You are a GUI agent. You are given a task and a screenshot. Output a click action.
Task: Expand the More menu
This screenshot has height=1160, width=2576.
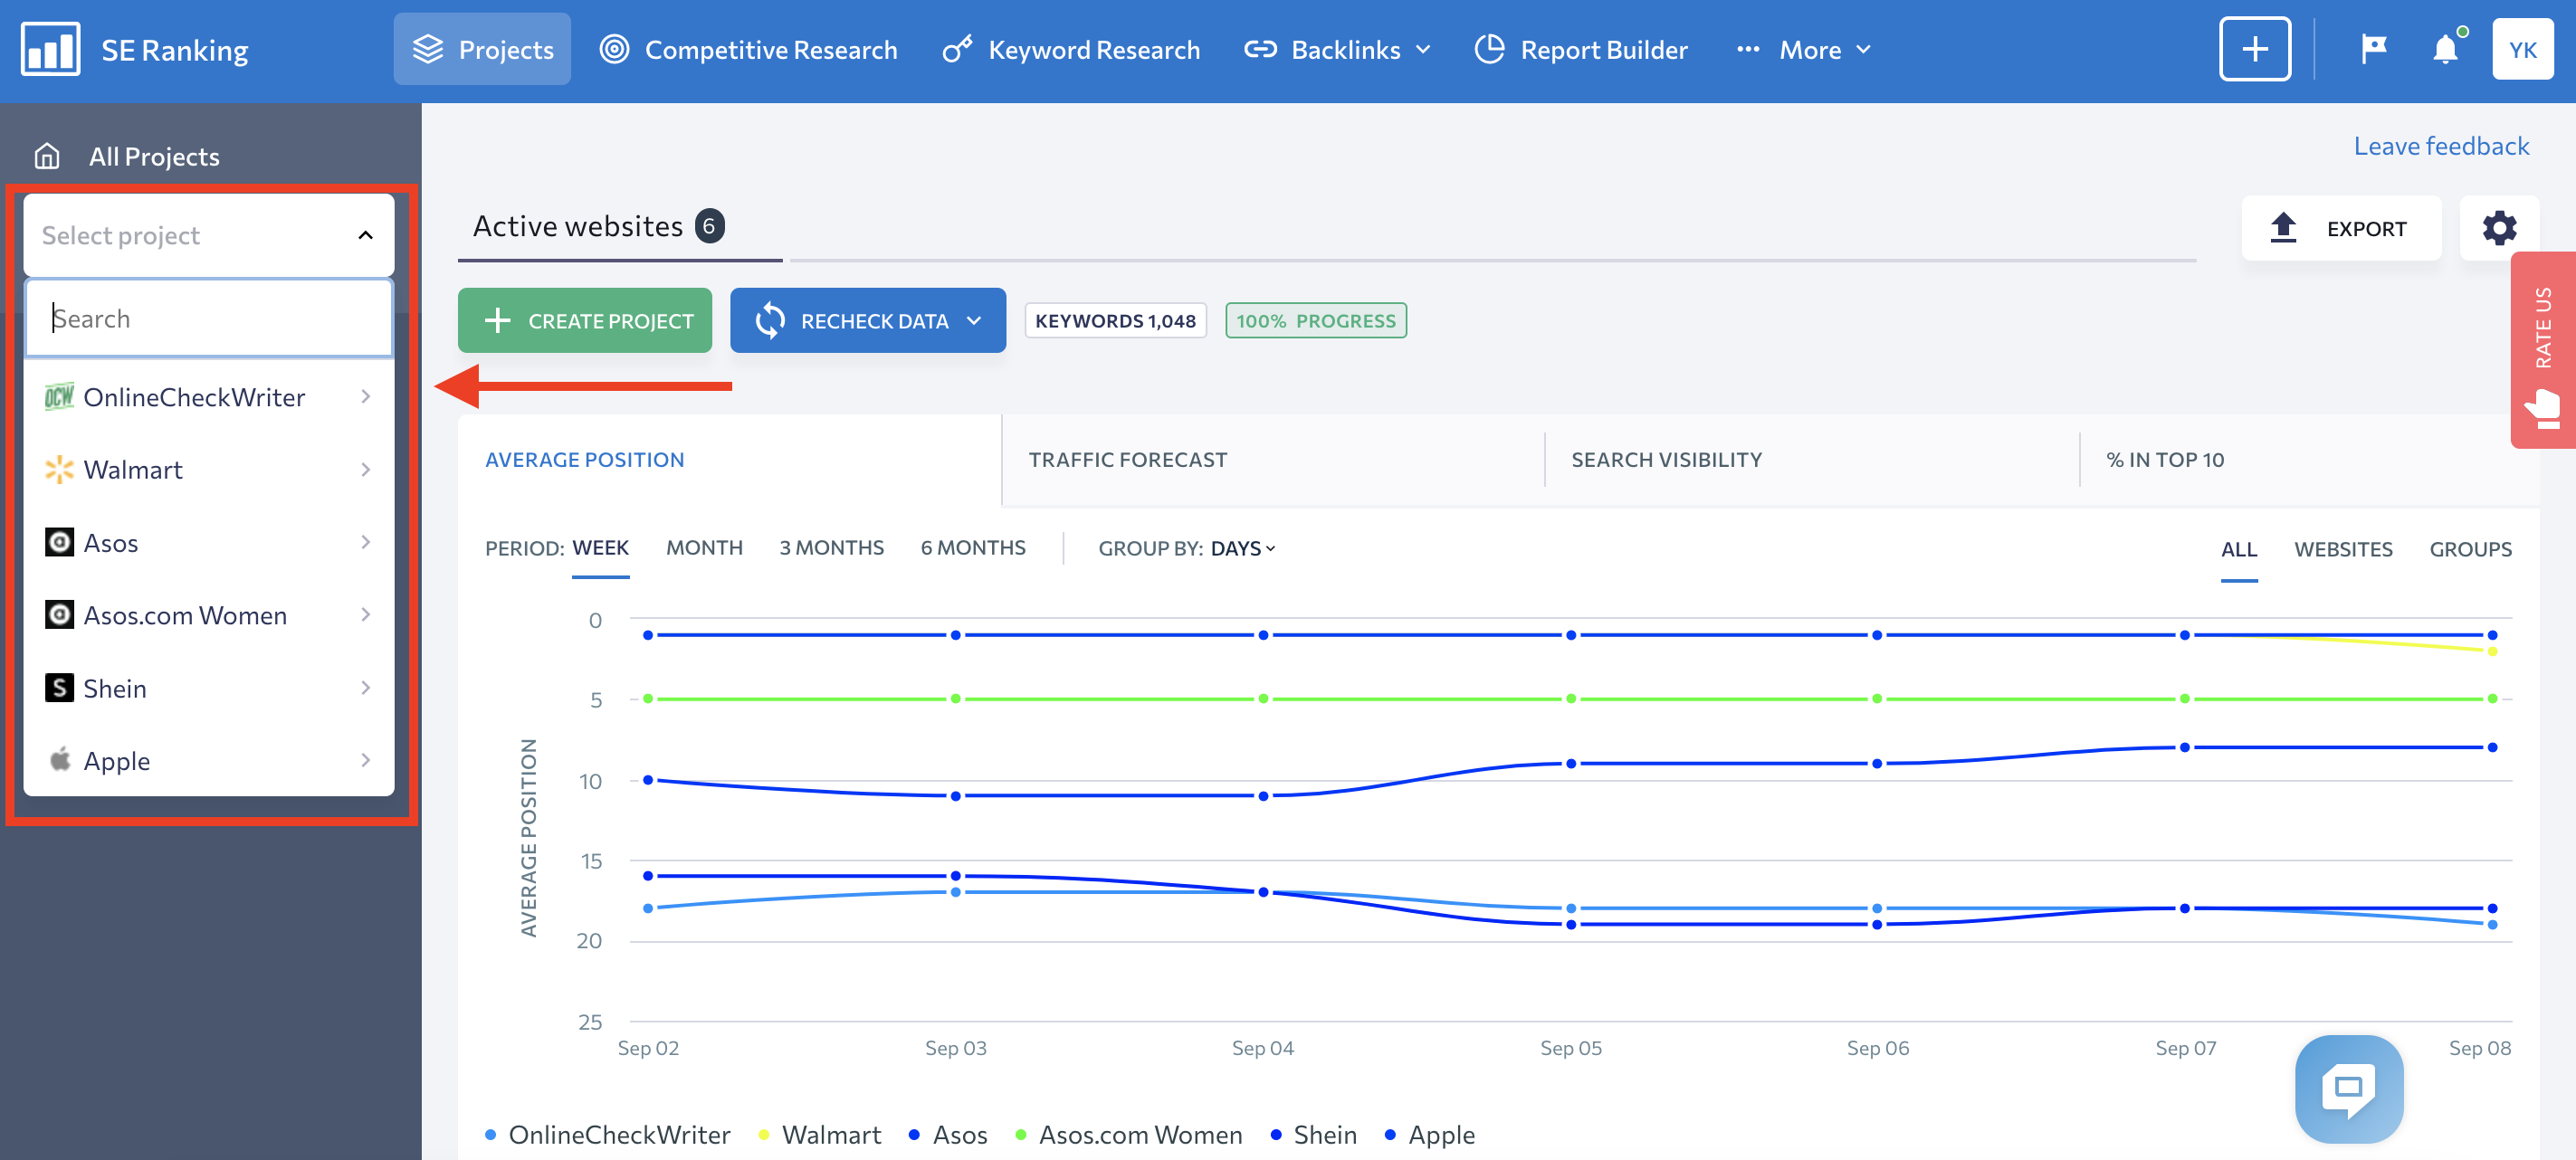[1804, 50]
